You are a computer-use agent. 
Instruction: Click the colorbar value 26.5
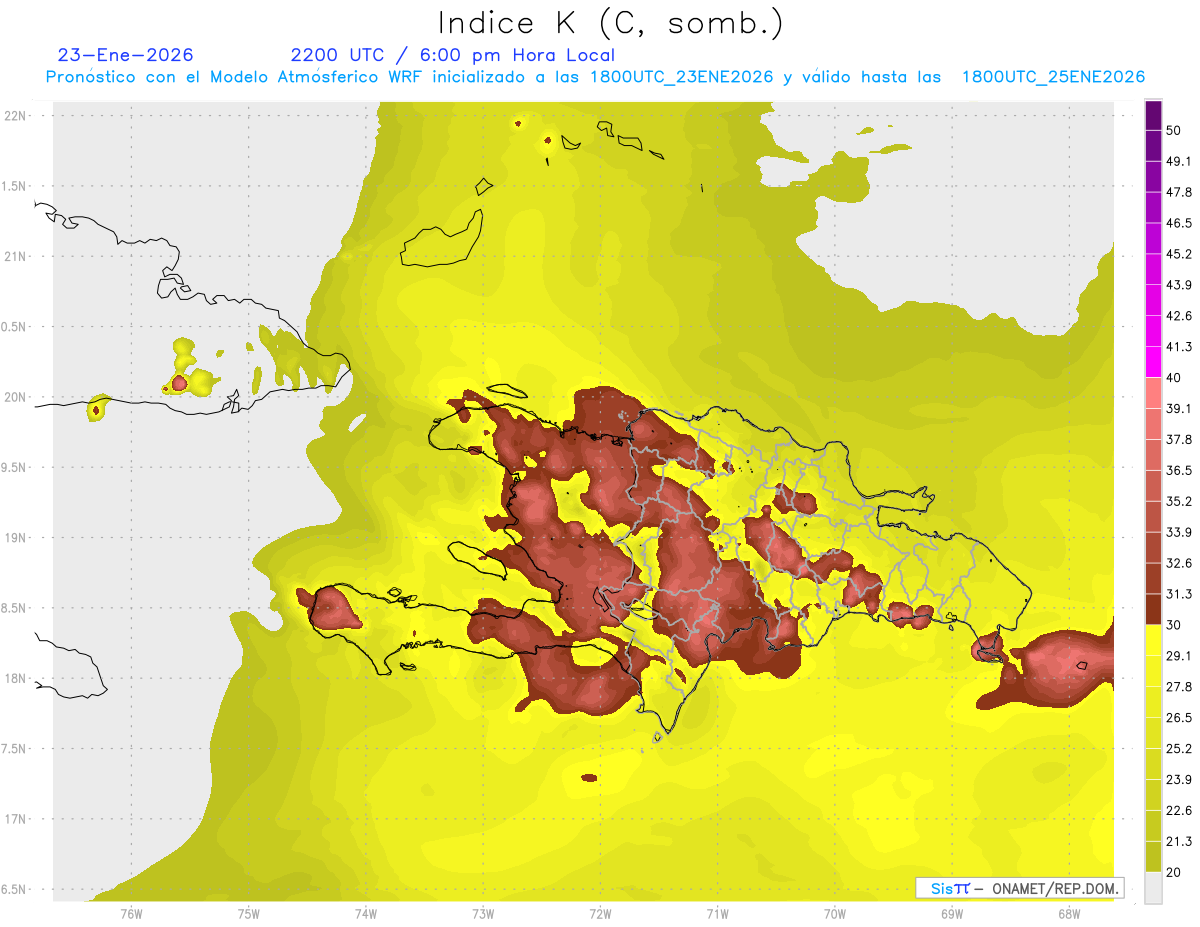point(1179,718)
